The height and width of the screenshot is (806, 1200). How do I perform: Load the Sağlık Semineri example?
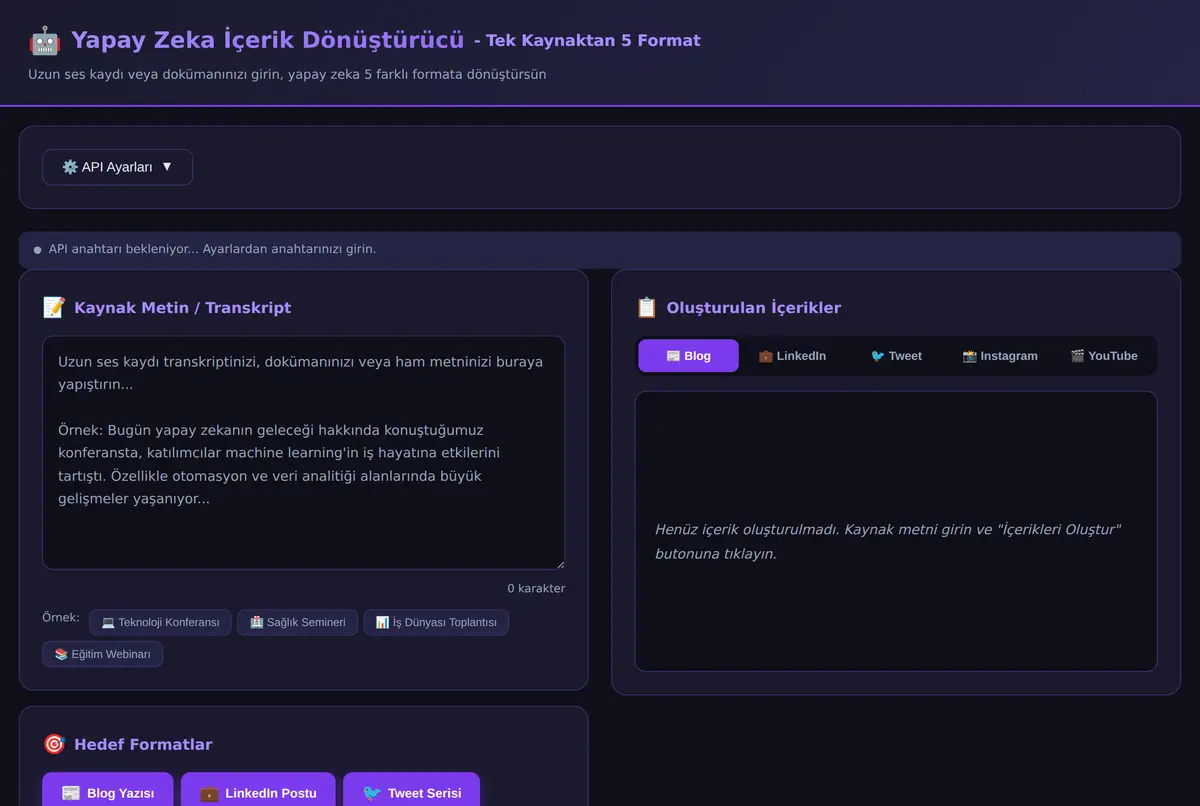(x=297, y=623)
